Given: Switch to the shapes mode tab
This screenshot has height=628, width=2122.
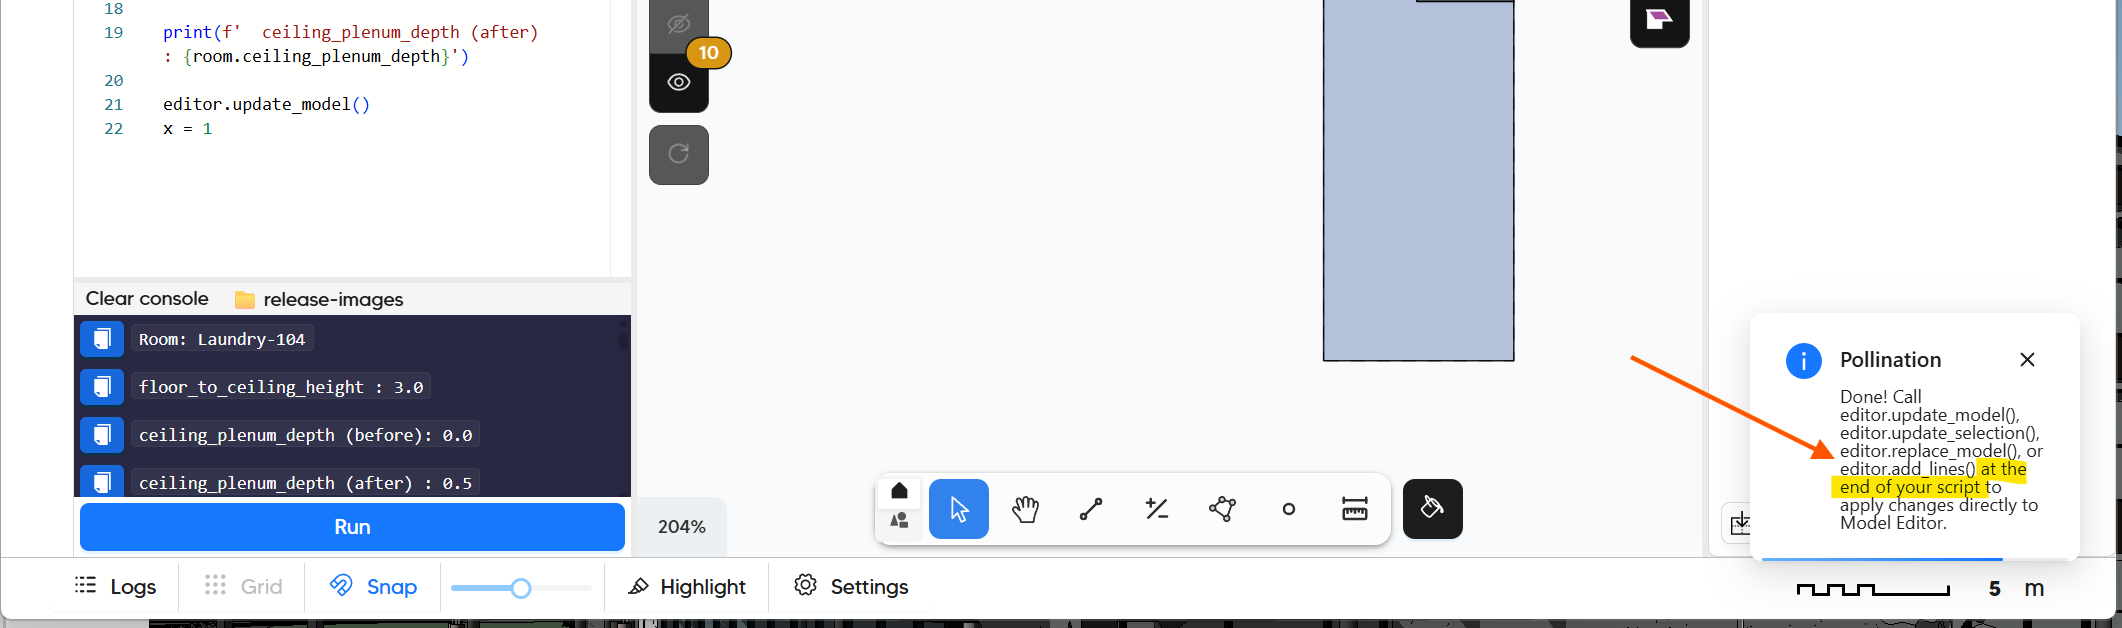Looking at the screenshot, I should (899, 520).
